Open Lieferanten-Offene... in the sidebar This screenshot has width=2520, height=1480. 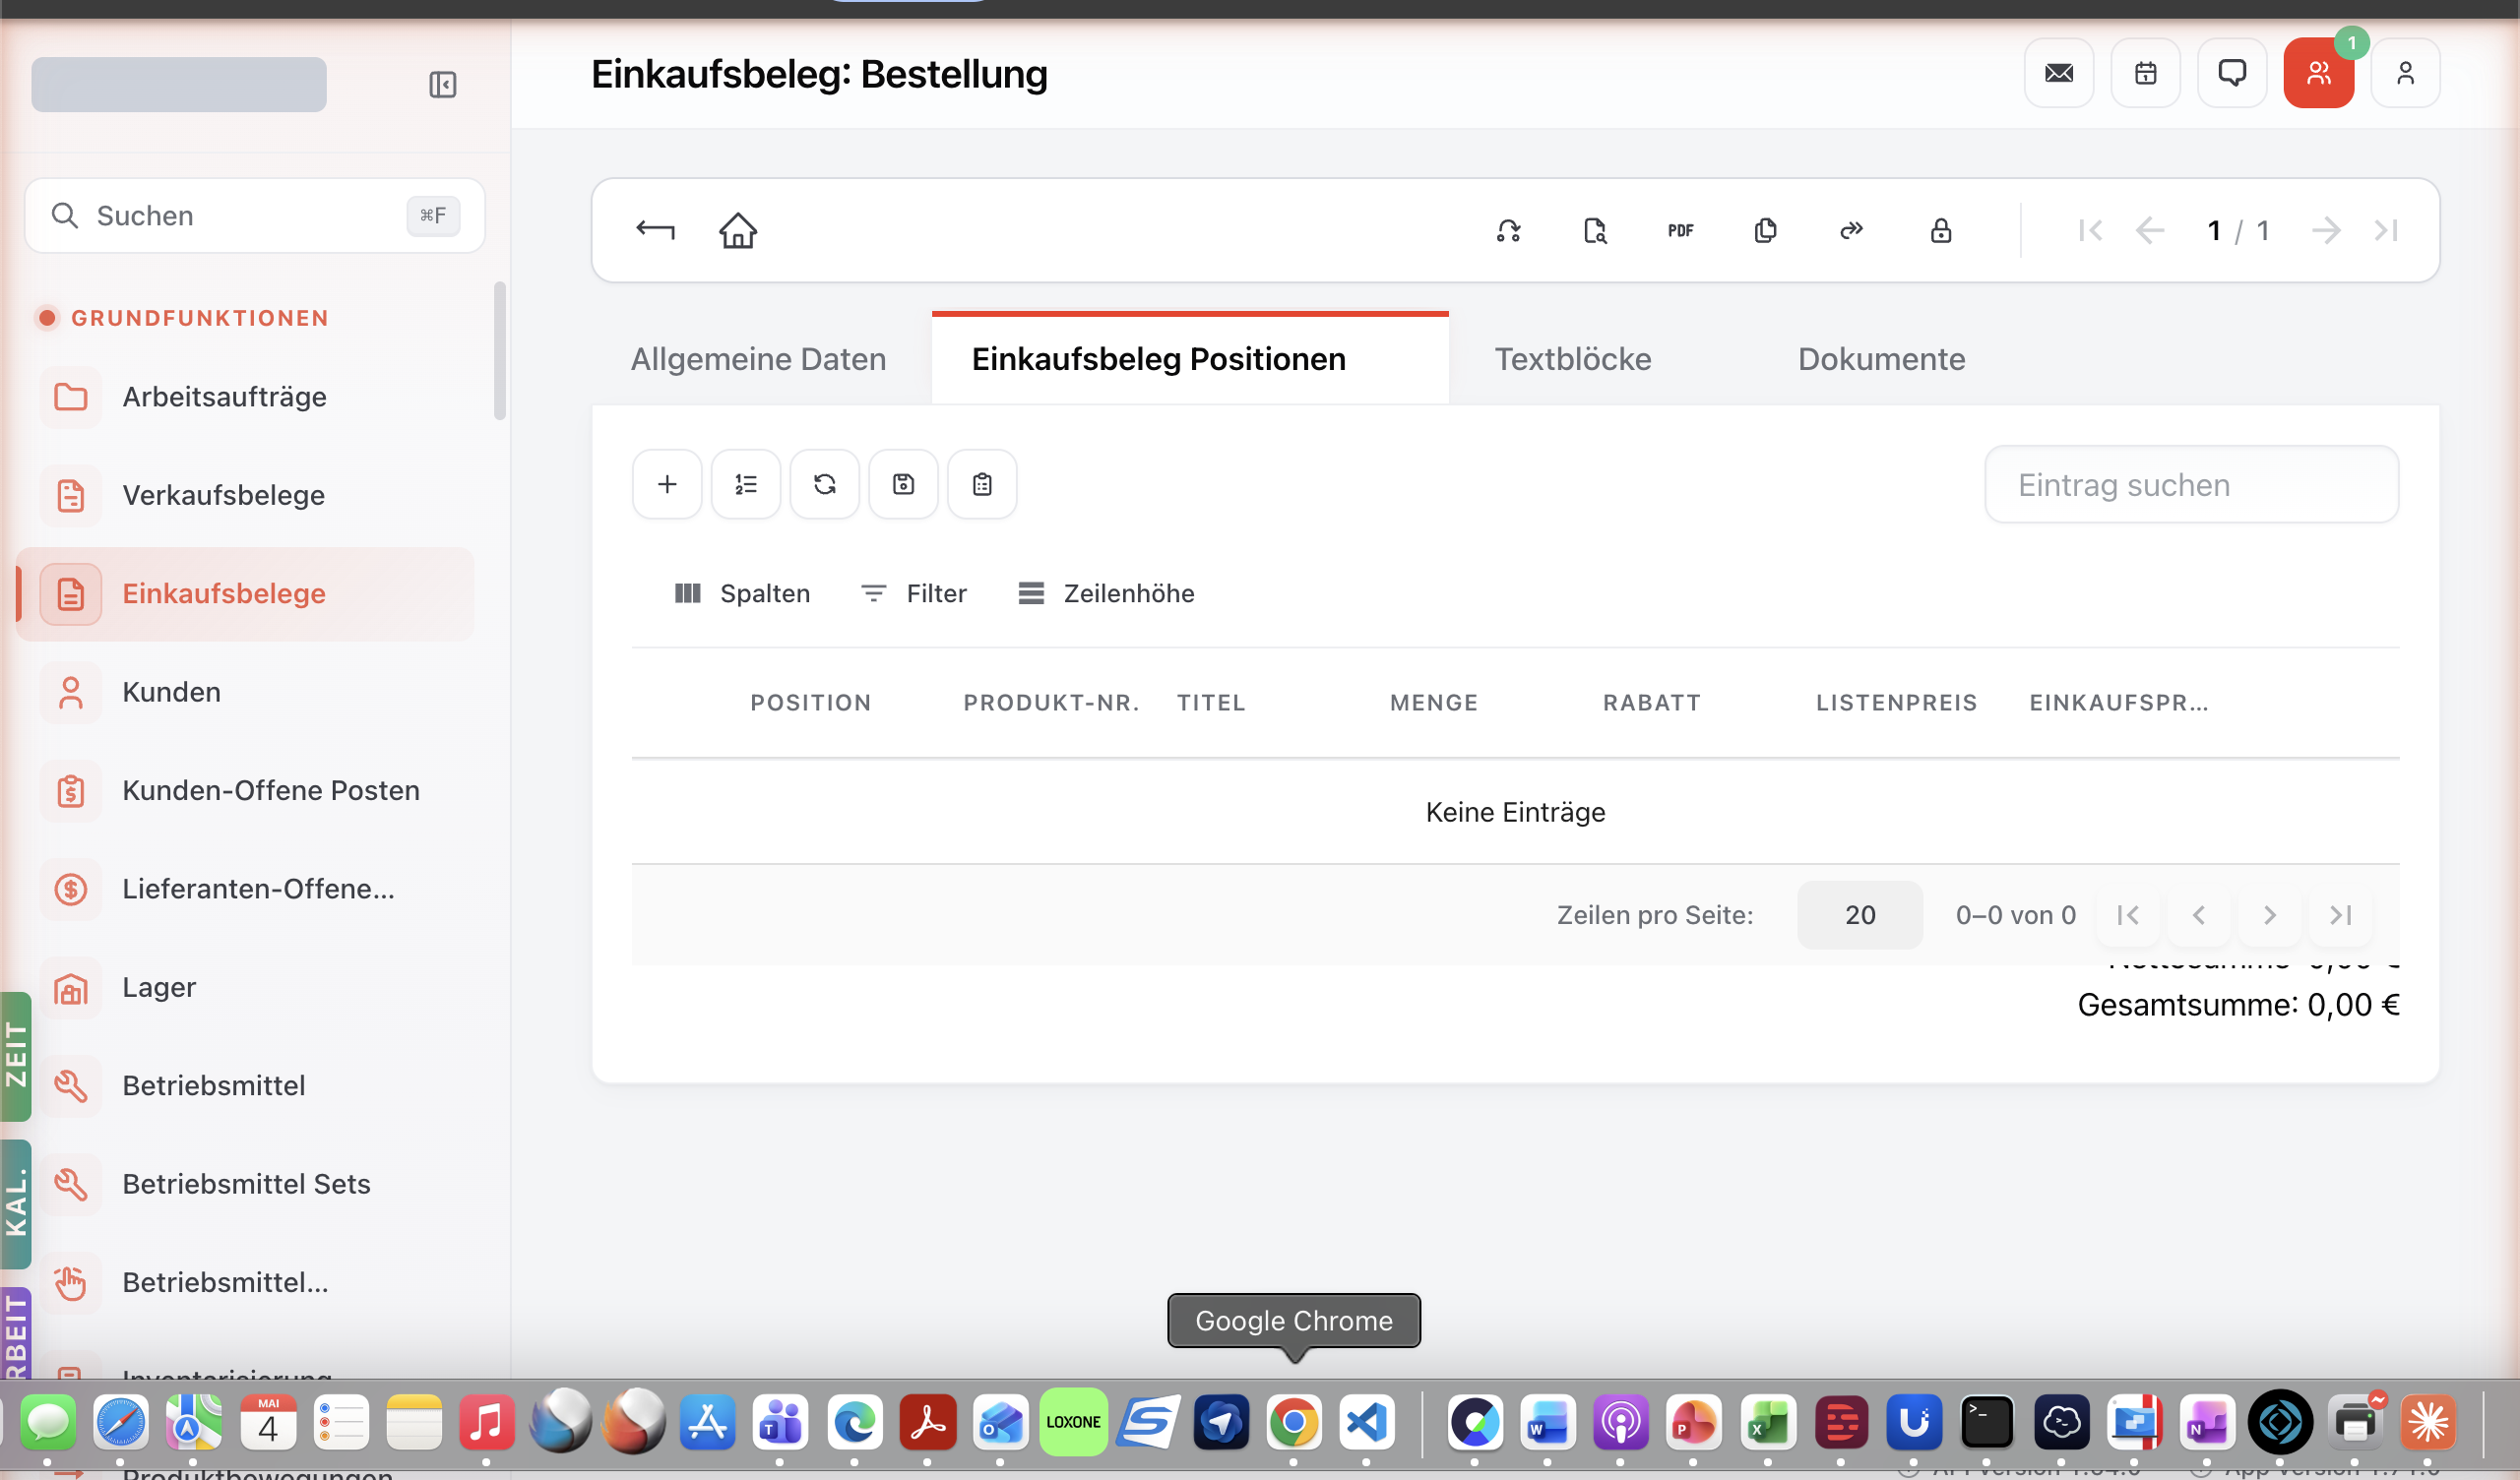245,889
